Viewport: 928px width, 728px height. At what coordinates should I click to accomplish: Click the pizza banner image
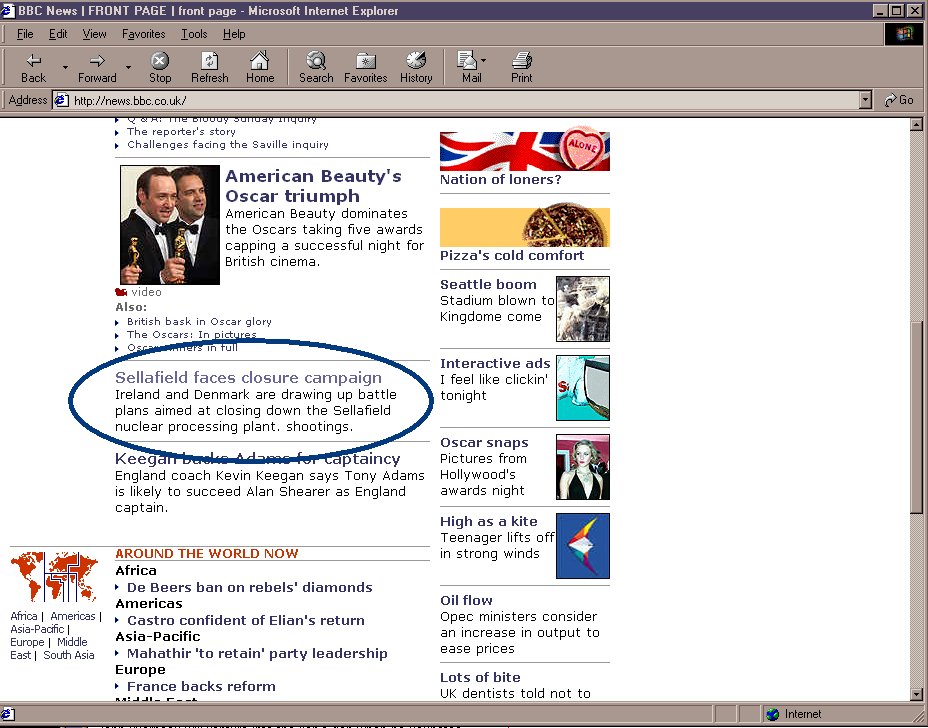click(525, 226)
